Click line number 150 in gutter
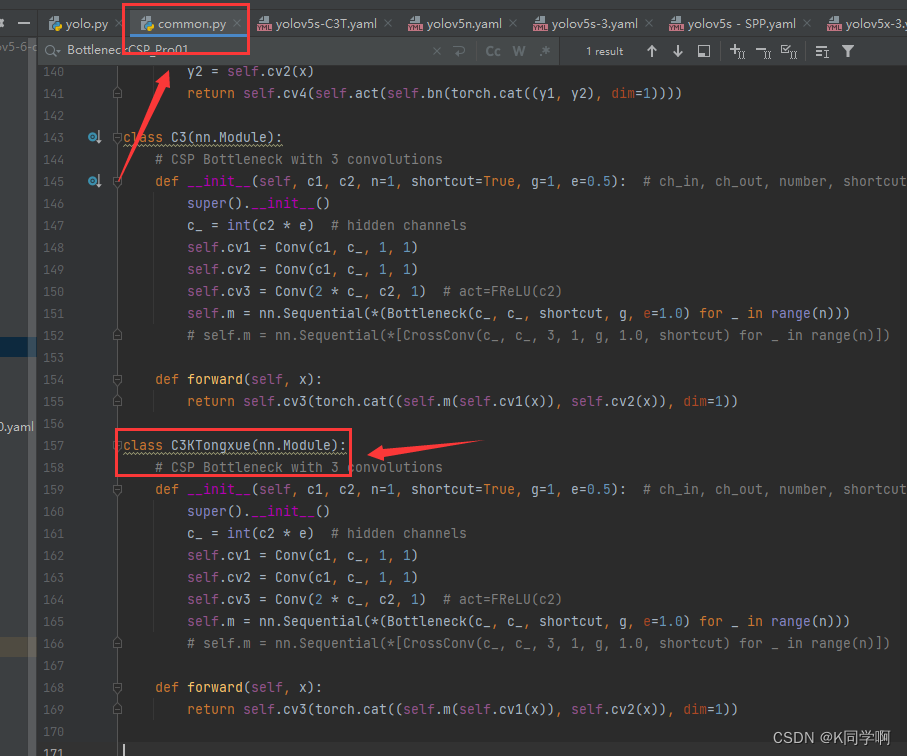Image resolution: width=907 pixels, height=756 pixels. (53, 292)
